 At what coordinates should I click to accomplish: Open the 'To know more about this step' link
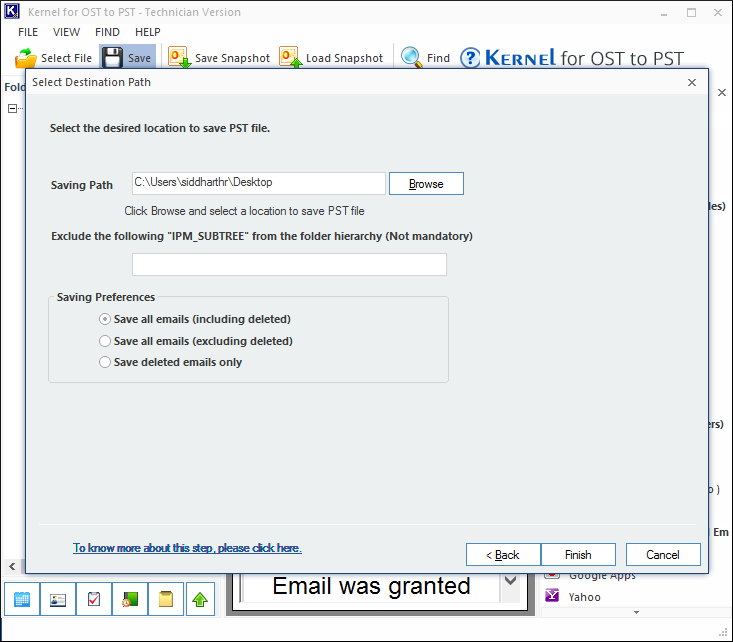point(187,548)
